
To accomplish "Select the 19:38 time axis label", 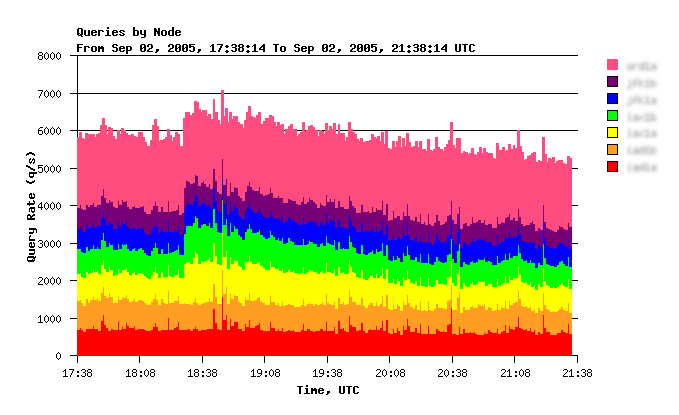I will tap(327, 373).
